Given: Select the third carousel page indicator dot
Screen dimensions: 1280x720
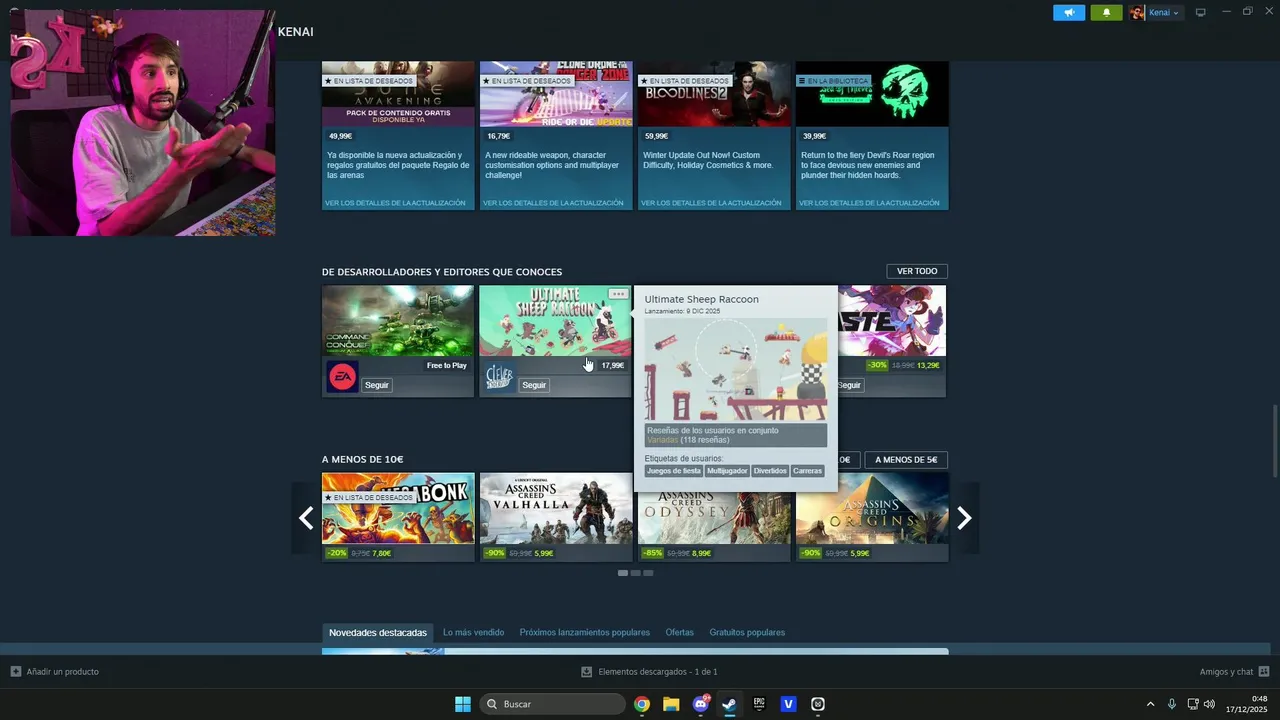Looking at the screenshot, I should [x=648, y=573].
